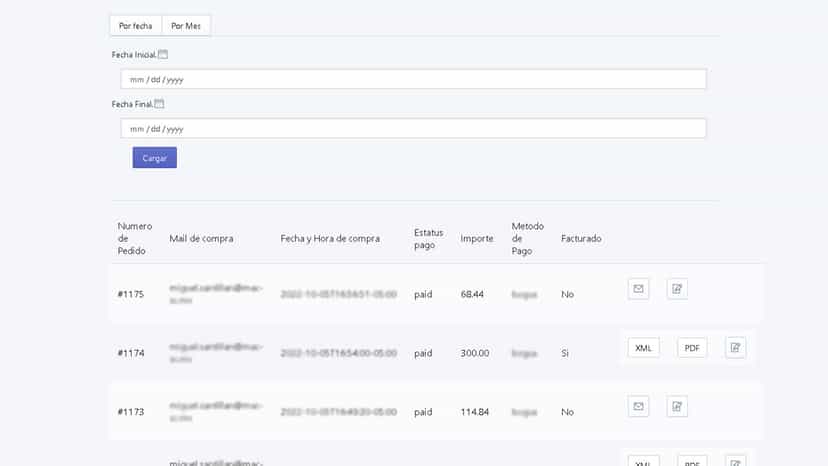
Task: Download XML for order #1174
Action: pyautogui.click(x=643, y=348)
